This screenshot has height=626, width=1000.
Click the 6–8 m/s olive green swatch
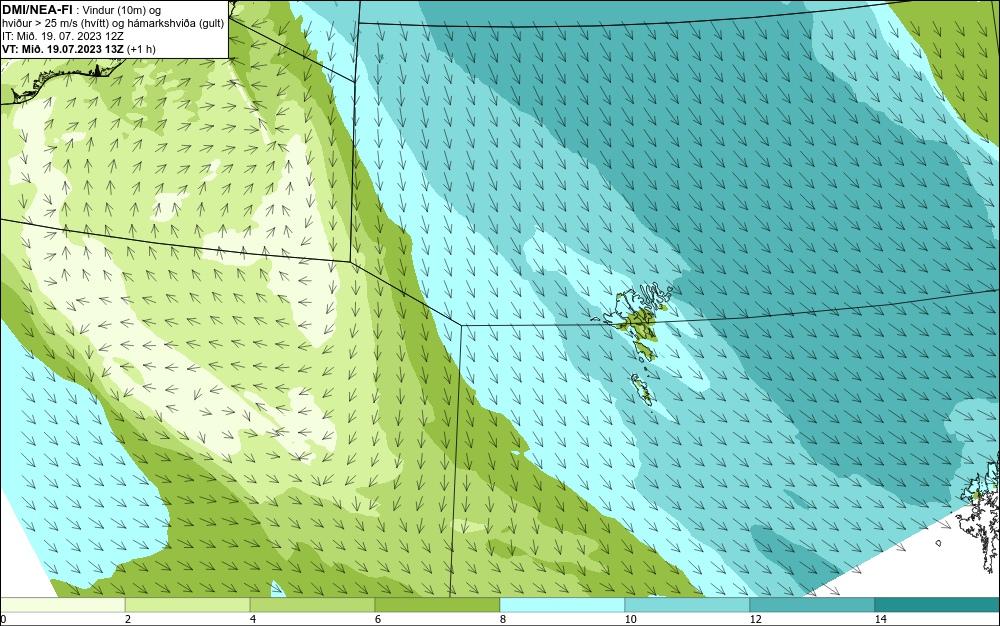coord(438,604)
